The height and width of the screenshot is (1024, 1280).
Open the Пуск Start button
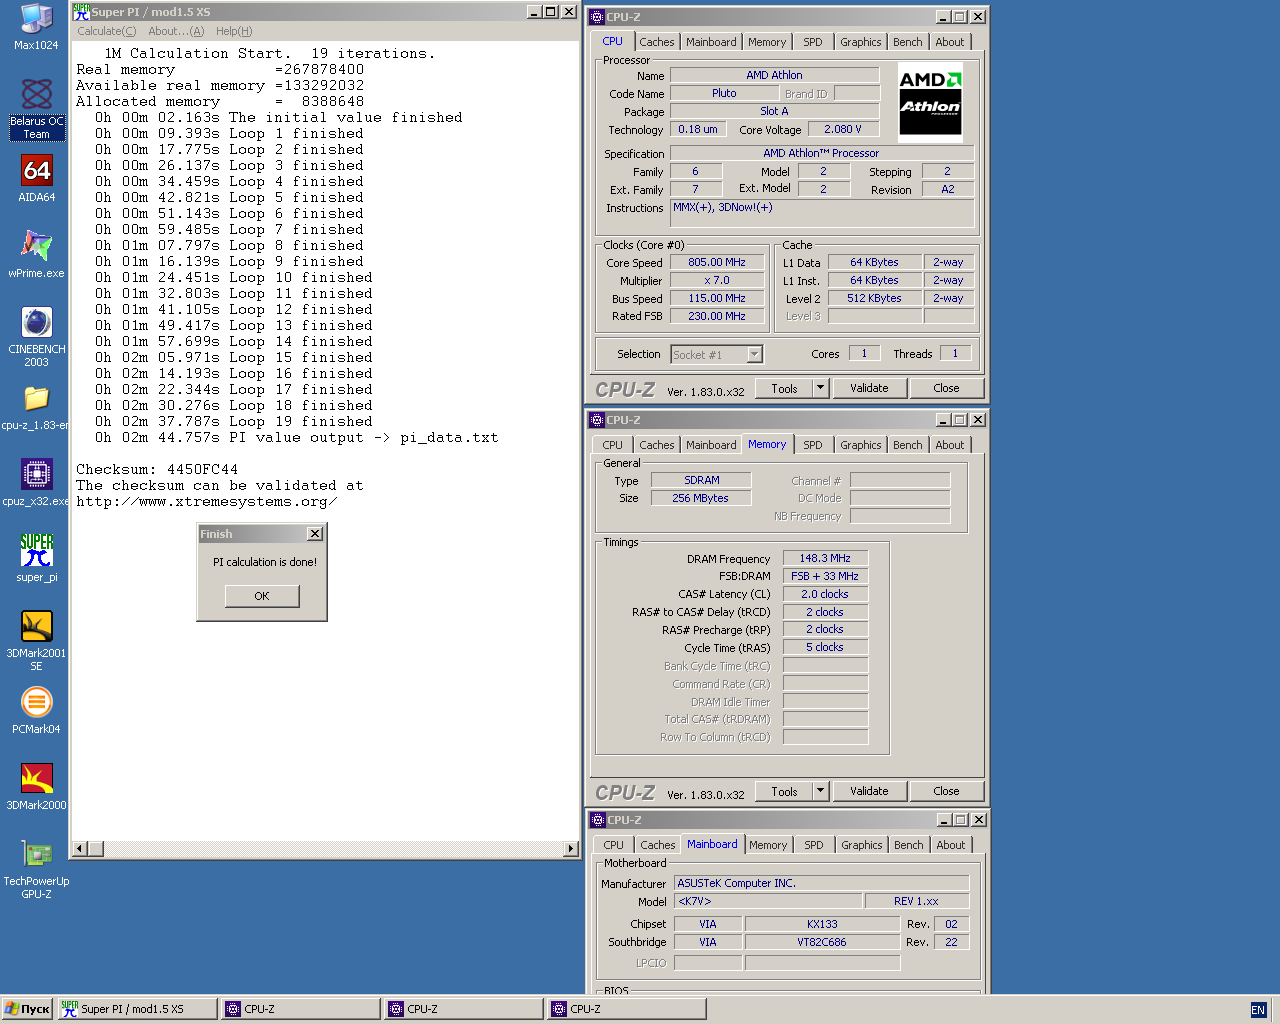tap(27, 1009)
